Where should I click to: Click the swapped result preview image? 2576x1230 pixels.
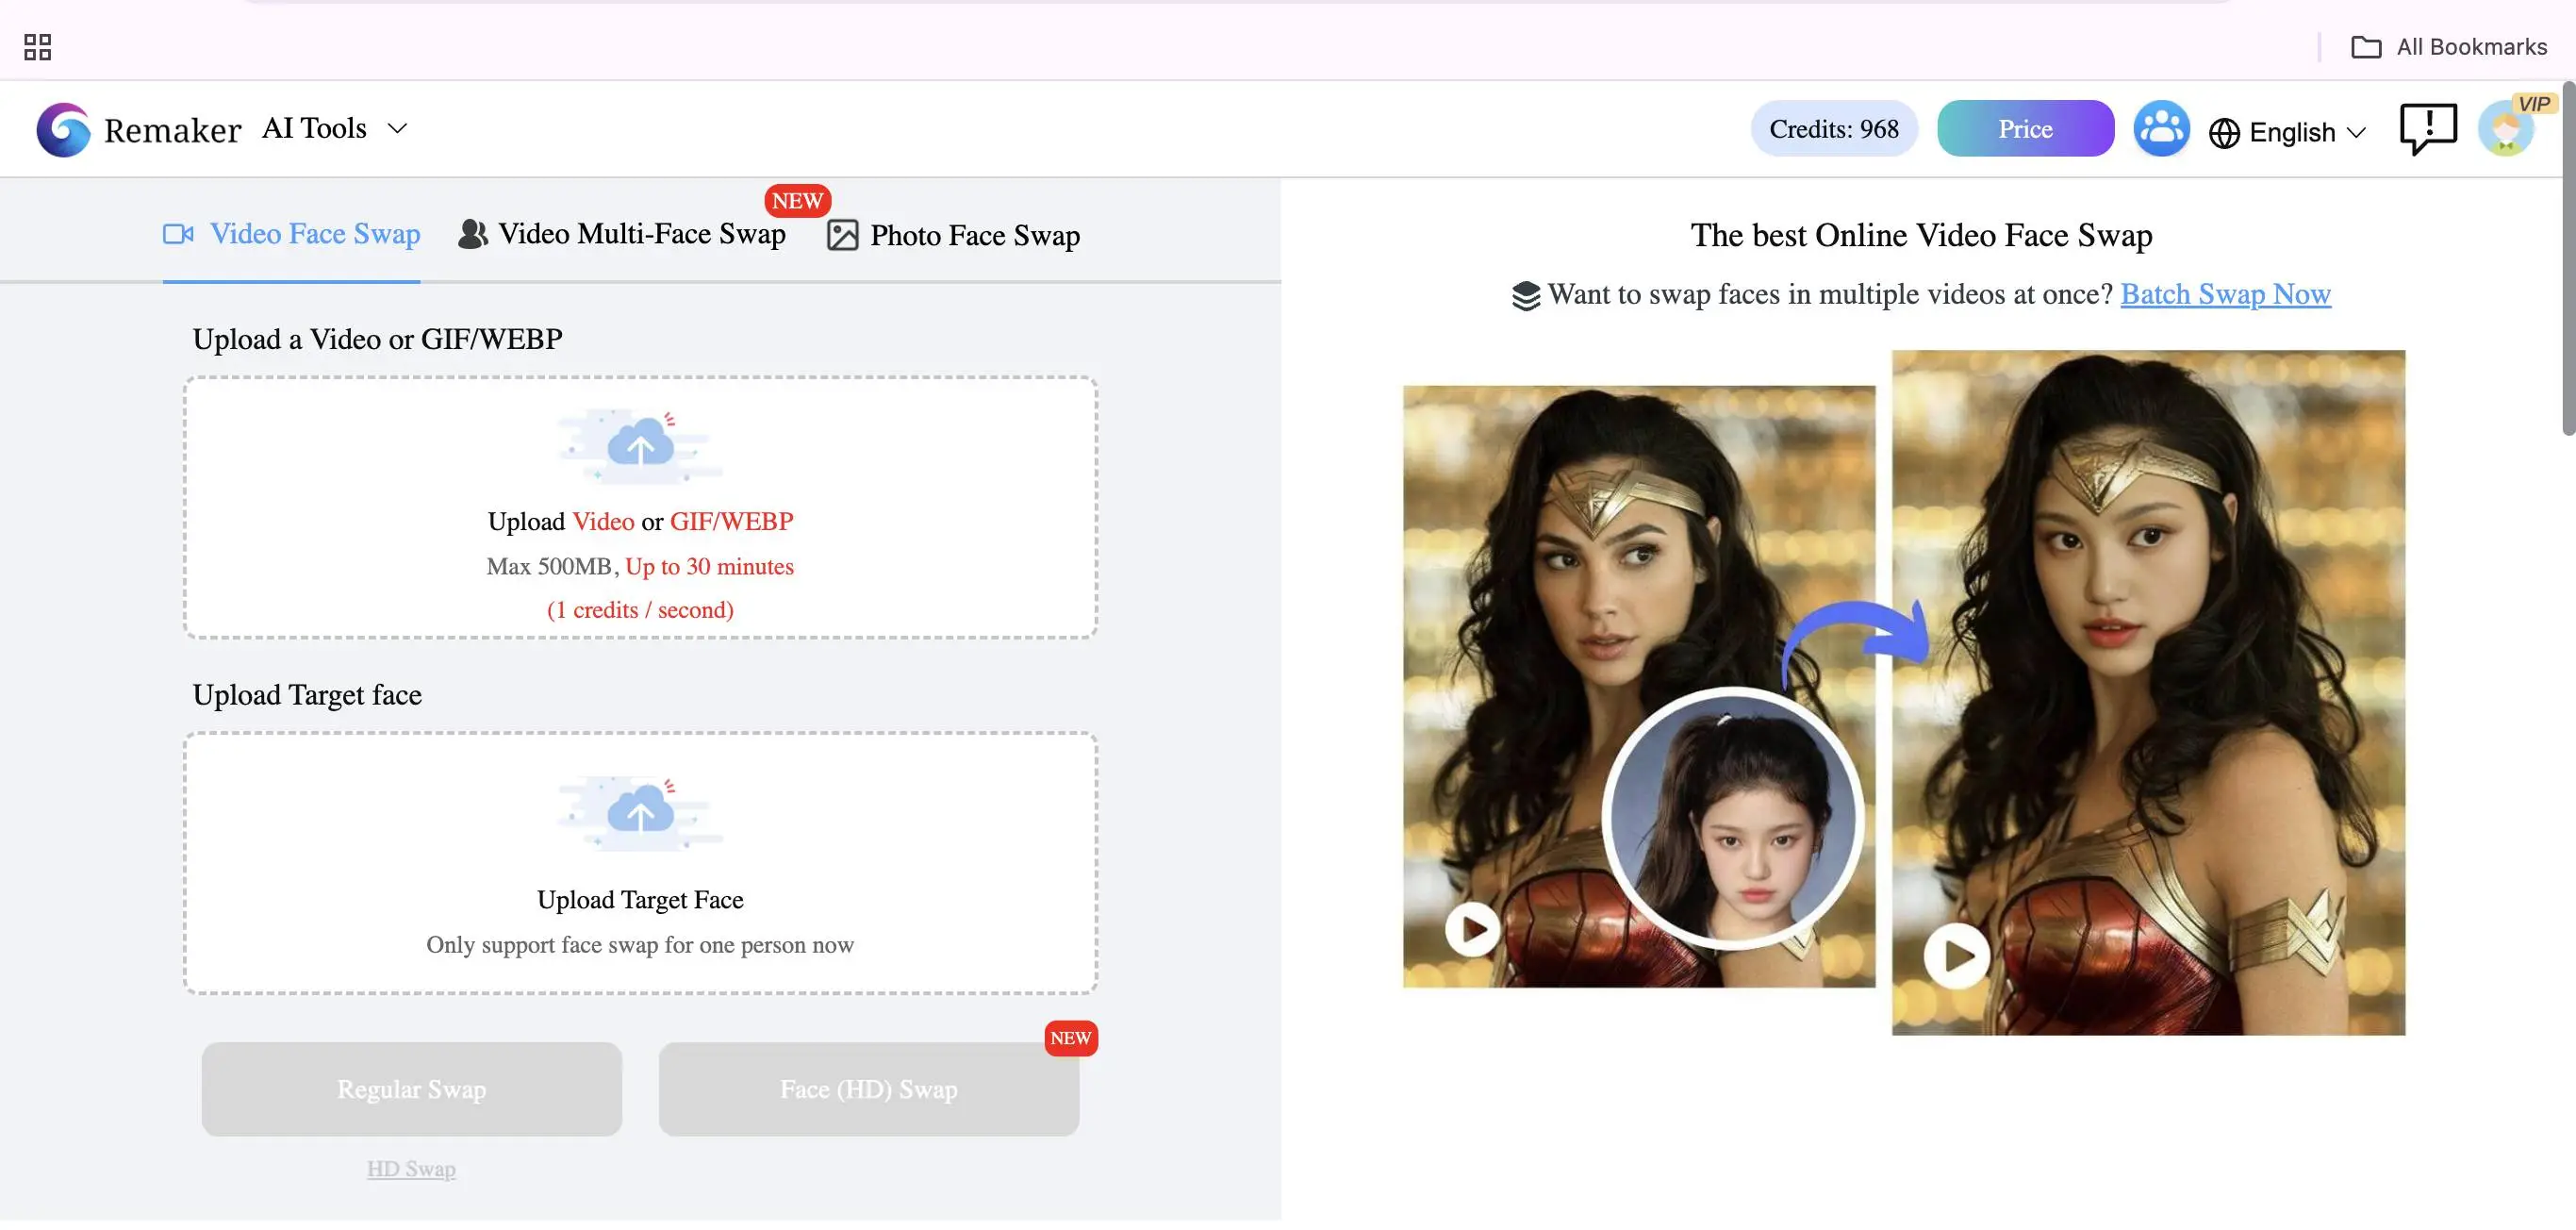[x=2148, y=692]
